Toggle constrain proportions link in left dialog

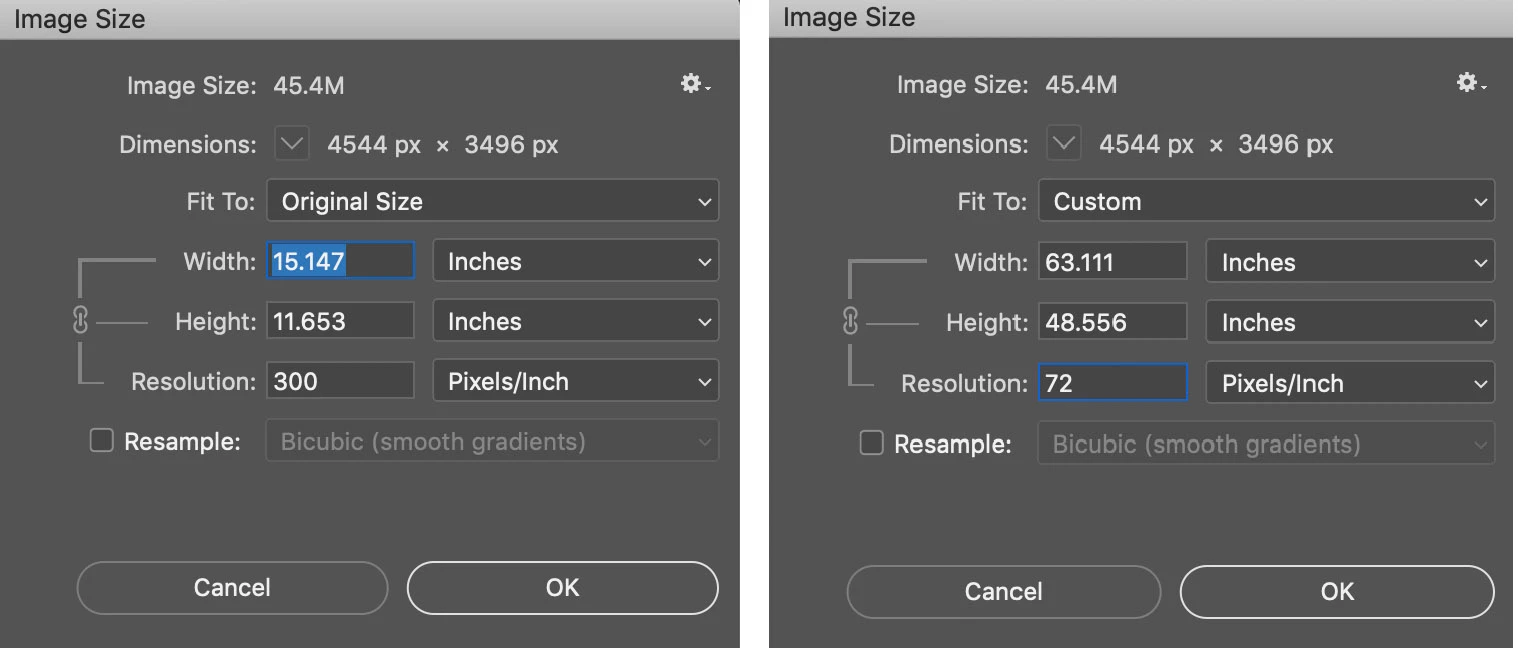click(x=81, y=321)
